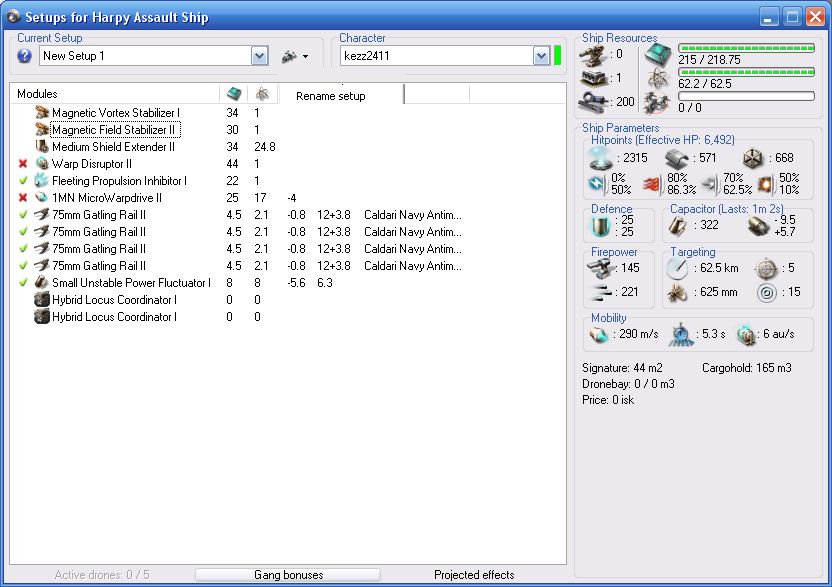Click the warp speed icon
This screenshot has width=832, height=587.
point(746,334)
